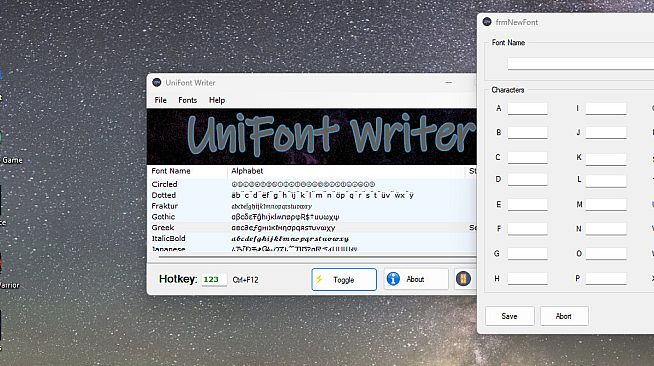Click the character field for letter O

pyautogui.click(x=606, y=254)
